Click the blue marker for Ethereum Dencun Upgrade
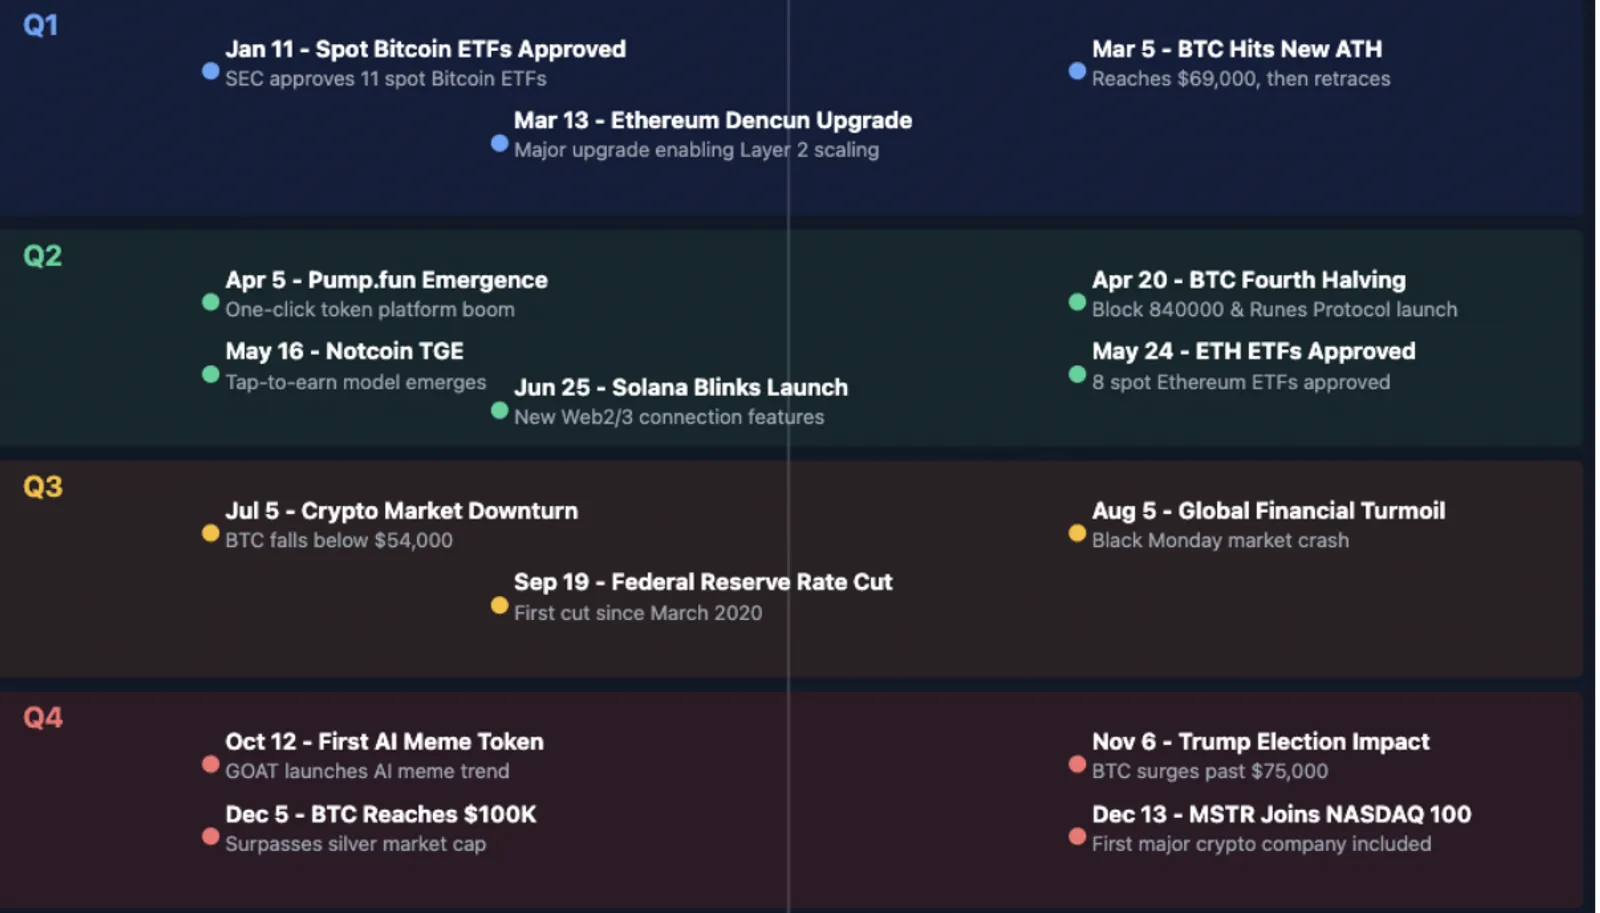Viewport: 1600px width, 913px height. [499, 143]
